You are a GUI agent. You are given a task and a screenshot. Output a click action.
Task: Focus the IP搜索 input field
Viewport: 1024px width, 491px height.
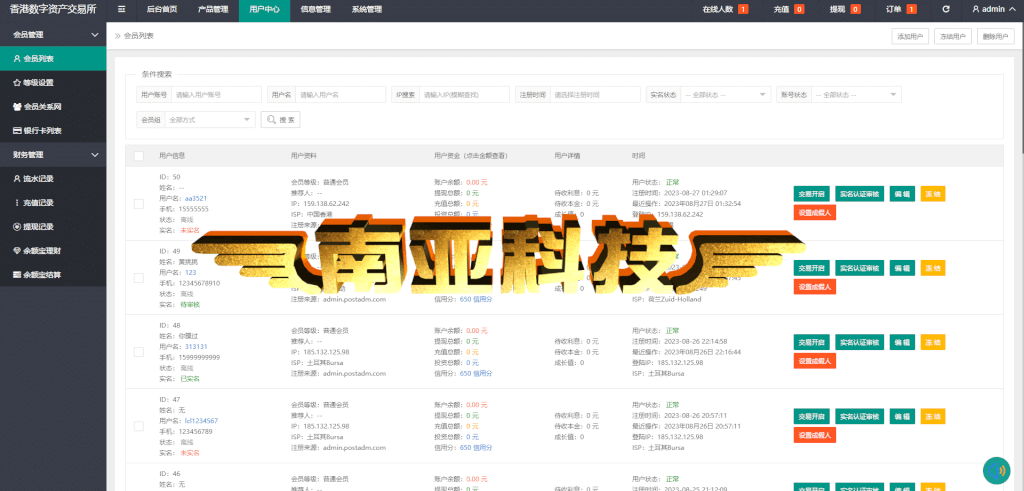point(464,95)
